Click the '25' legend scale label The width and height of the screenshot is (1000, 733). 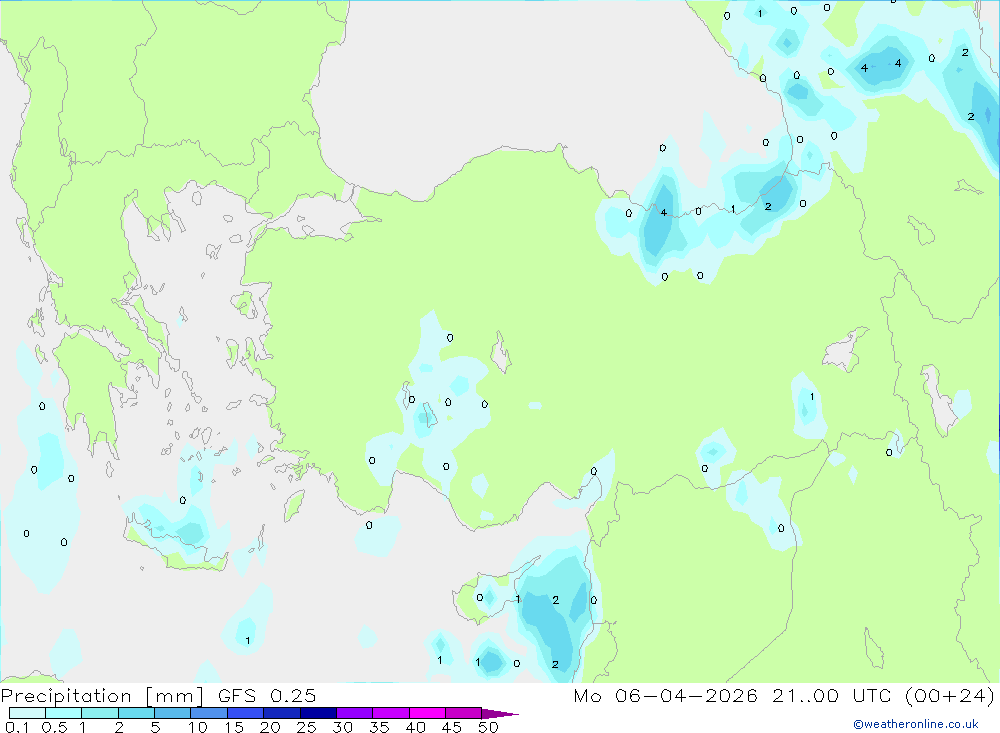click(x=307, y=727)
